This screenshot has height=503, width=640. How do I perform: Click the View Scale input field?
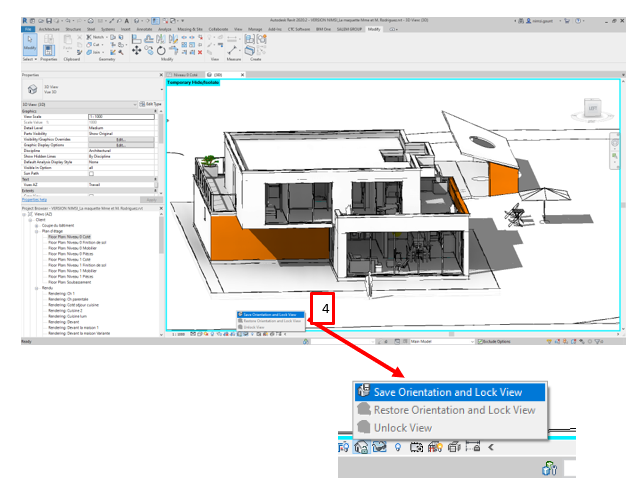[x=121, y=117]
